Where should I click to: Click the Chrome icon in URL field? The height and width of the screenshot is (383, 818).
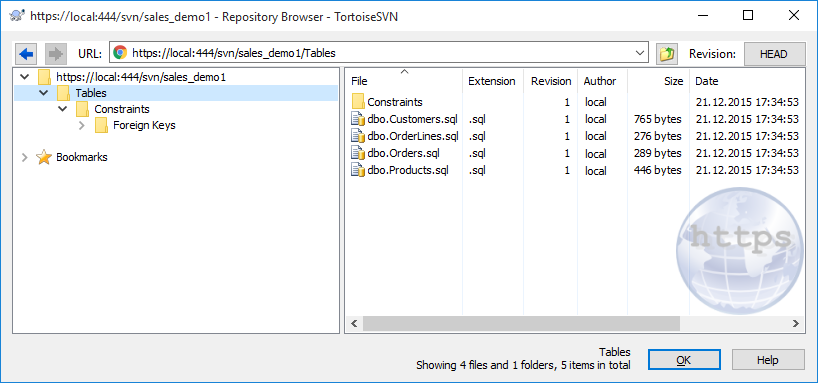coord(120,53)
